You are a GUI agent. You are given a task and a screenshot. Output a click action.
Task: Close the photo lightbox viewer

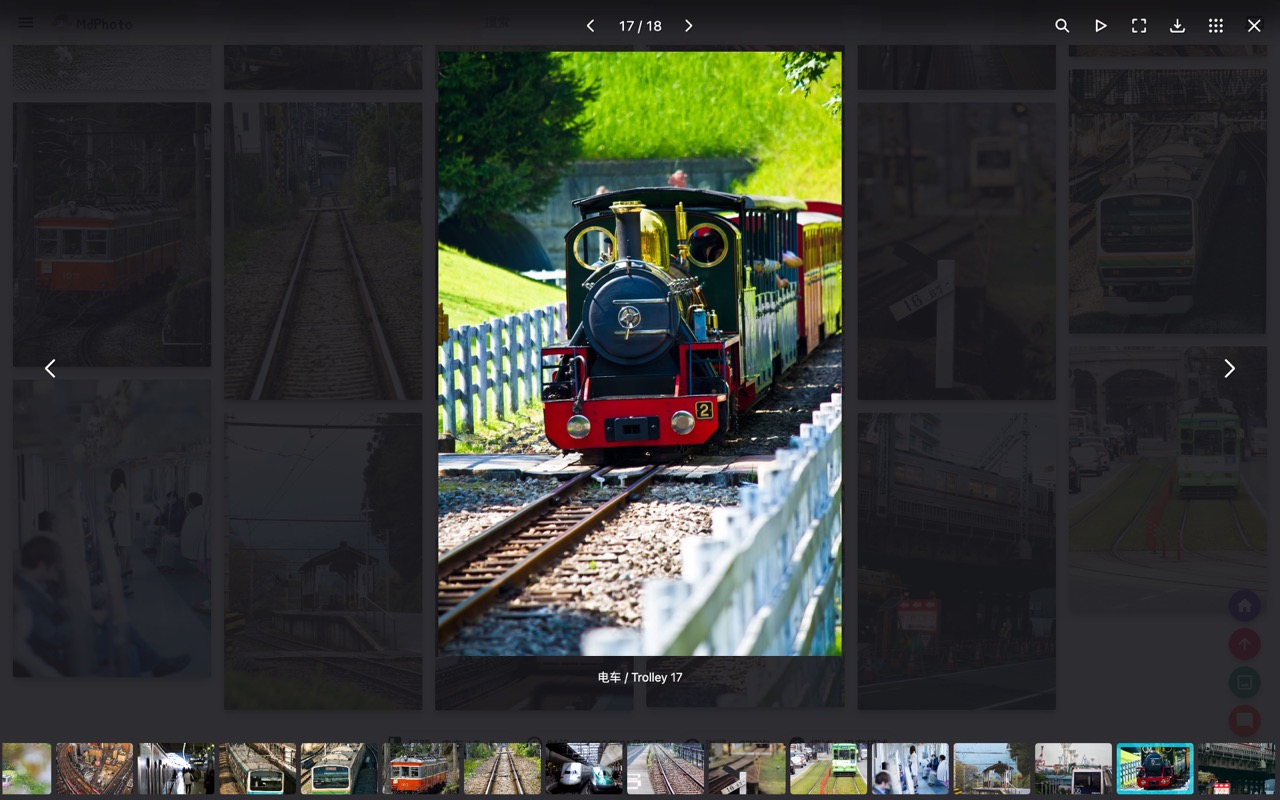pyautogui.click(x=1254, y=26)
